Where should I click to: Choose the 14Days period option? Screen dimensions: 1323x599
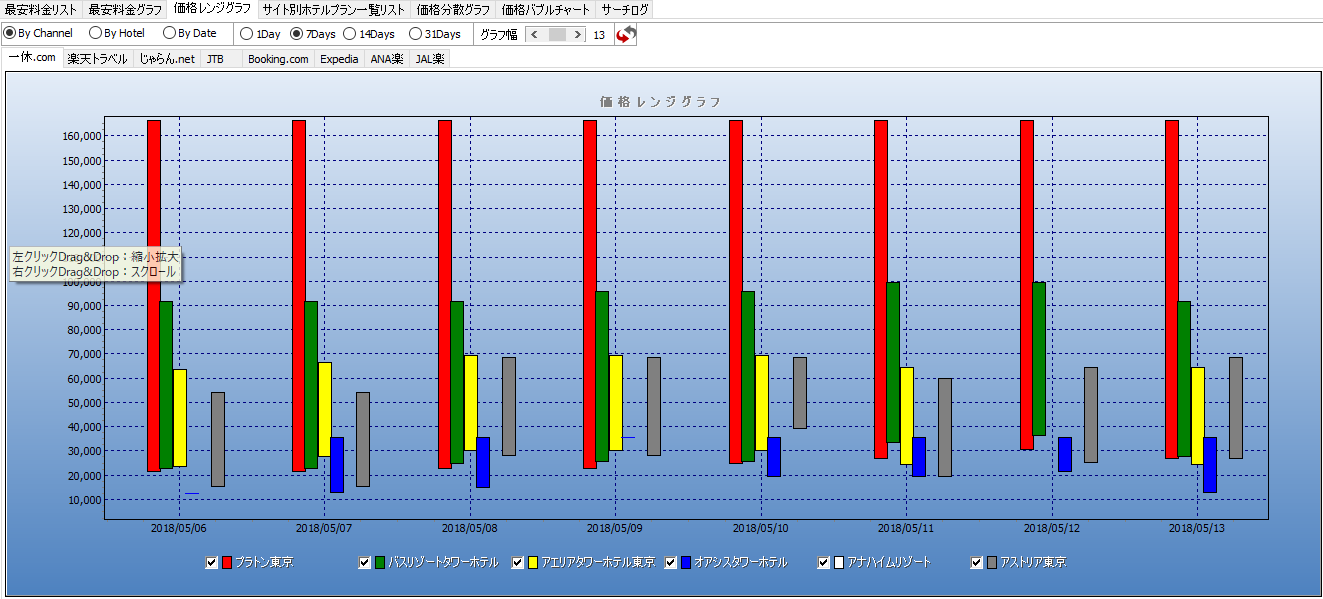[350, 34]
